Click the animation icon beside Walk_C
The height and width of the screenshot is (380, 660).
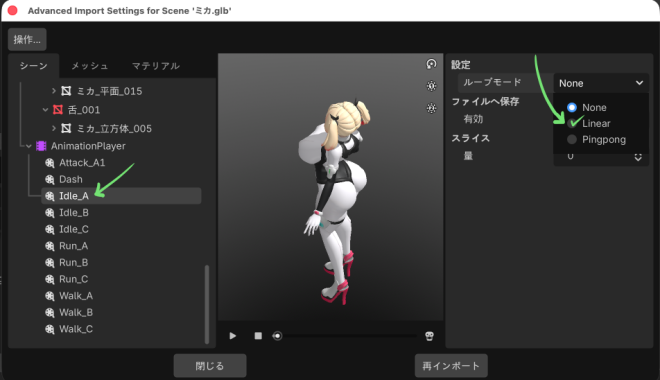coord(50,329)
